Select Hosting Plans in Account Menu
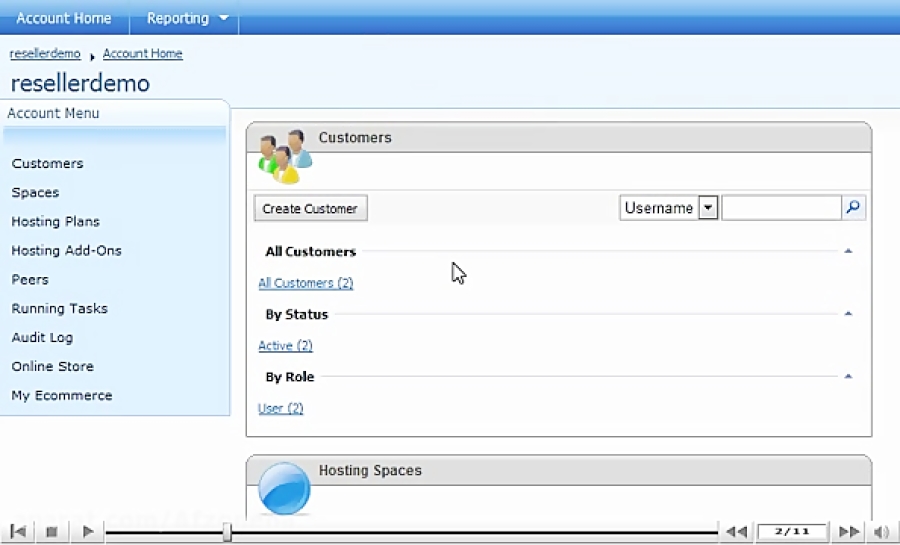 point(55,221)
